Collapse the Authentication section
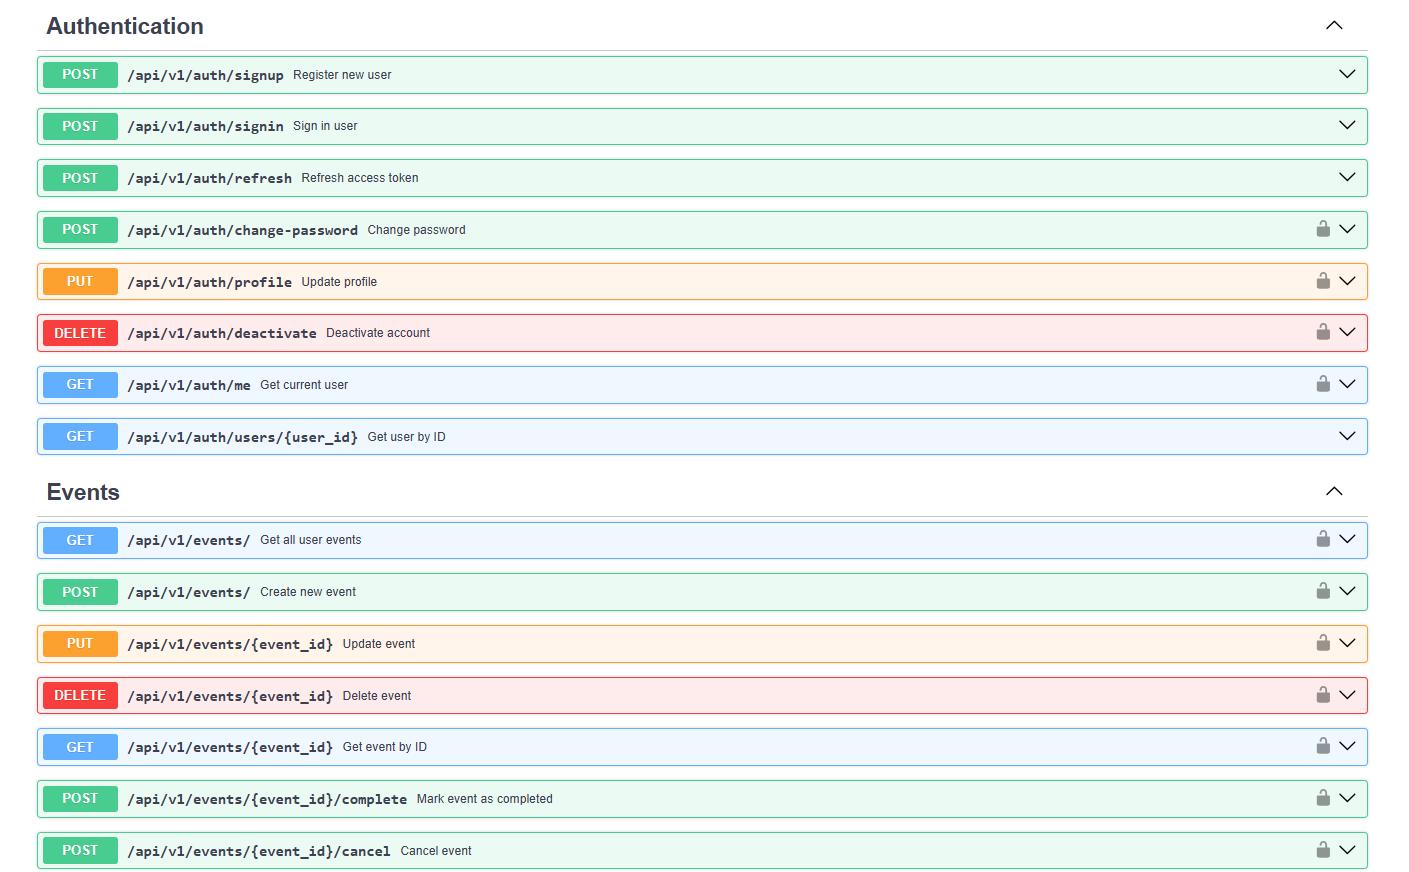The height and width of the screenshot is (872, 1409). coord(1333,26)
